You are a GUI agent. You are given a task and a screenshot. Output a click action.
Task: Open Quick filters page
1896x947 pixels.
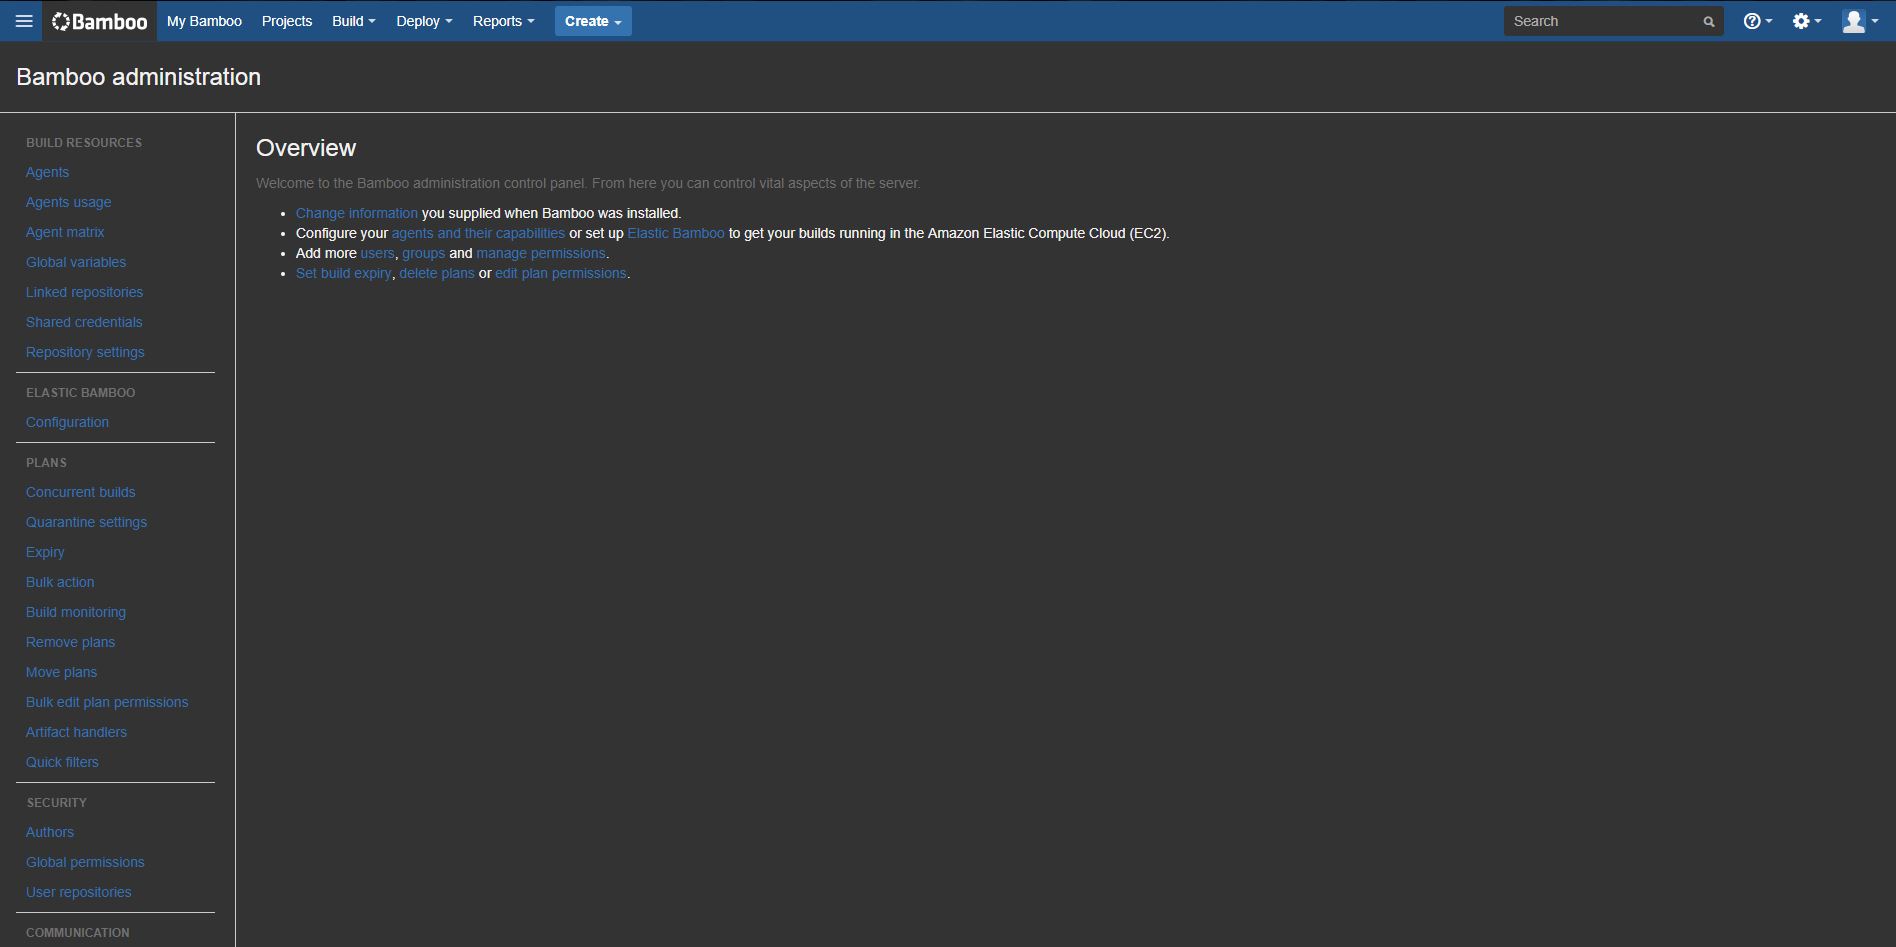click(62, 762)
